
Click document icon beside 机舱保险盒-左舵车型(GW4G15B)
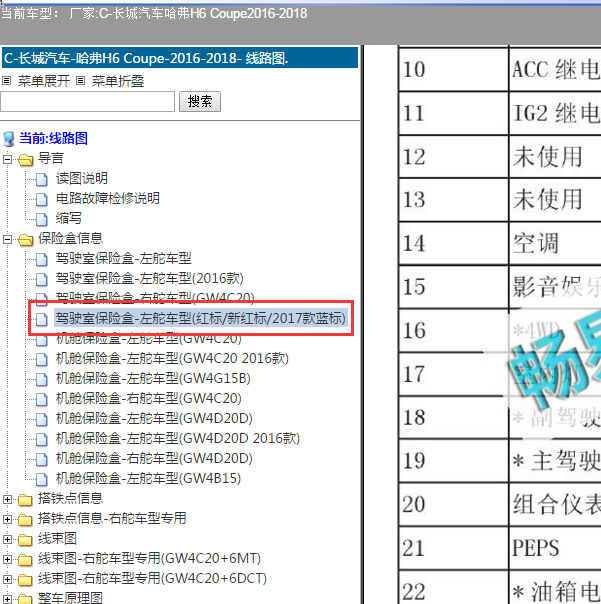point(42,380)
